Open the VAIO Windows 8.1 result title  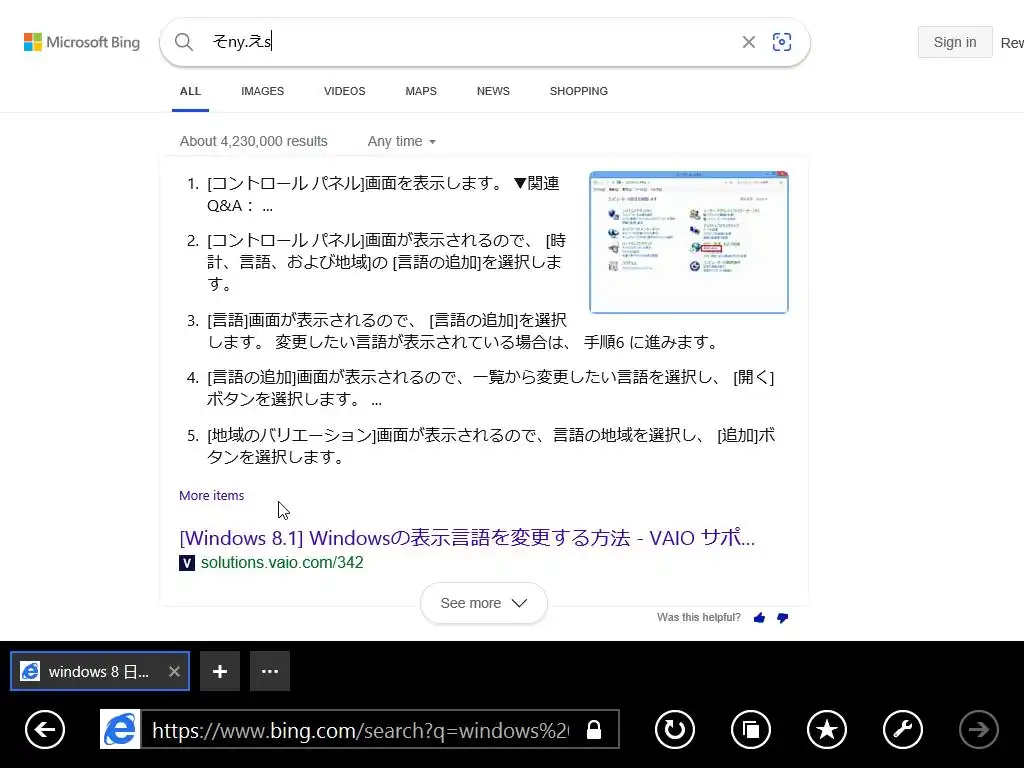(x=467, y=537)
